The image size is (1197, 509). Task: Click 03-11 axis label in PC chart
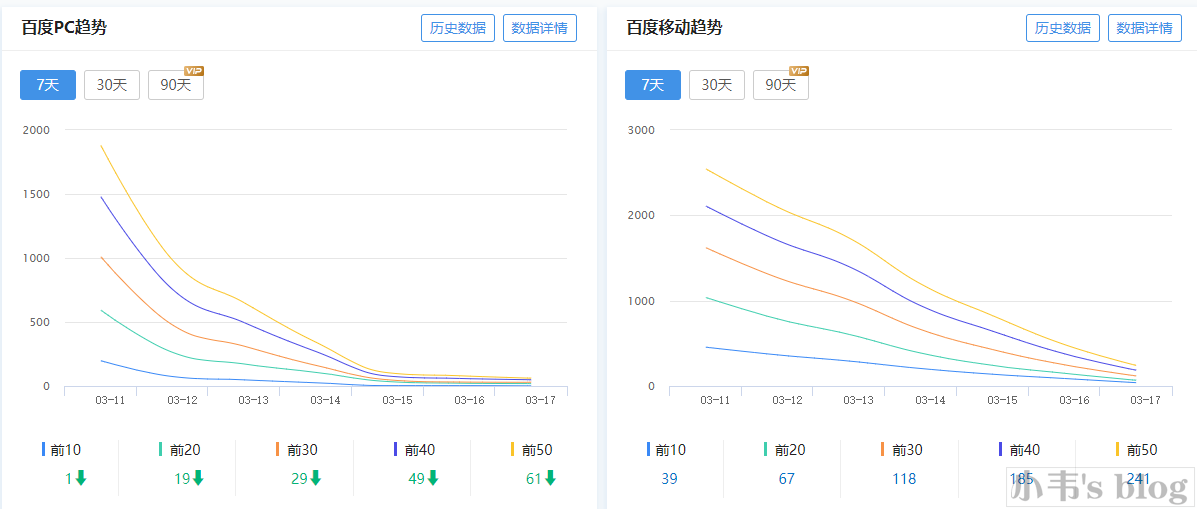(108, 400)
